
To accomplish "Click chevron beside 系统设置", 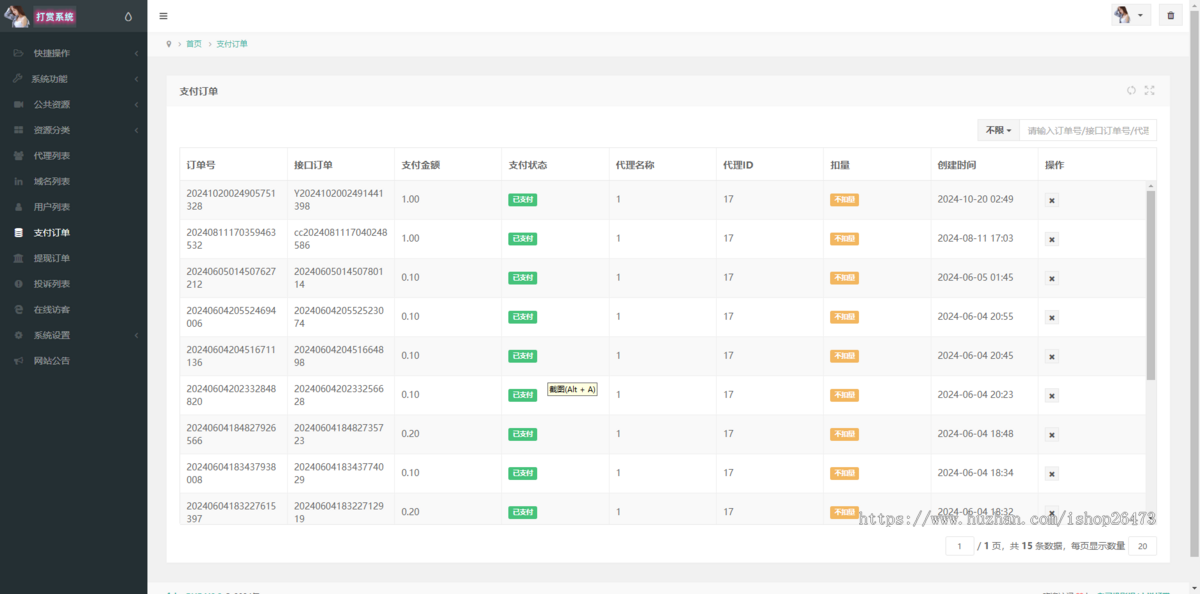I will (x=136, y=335).
